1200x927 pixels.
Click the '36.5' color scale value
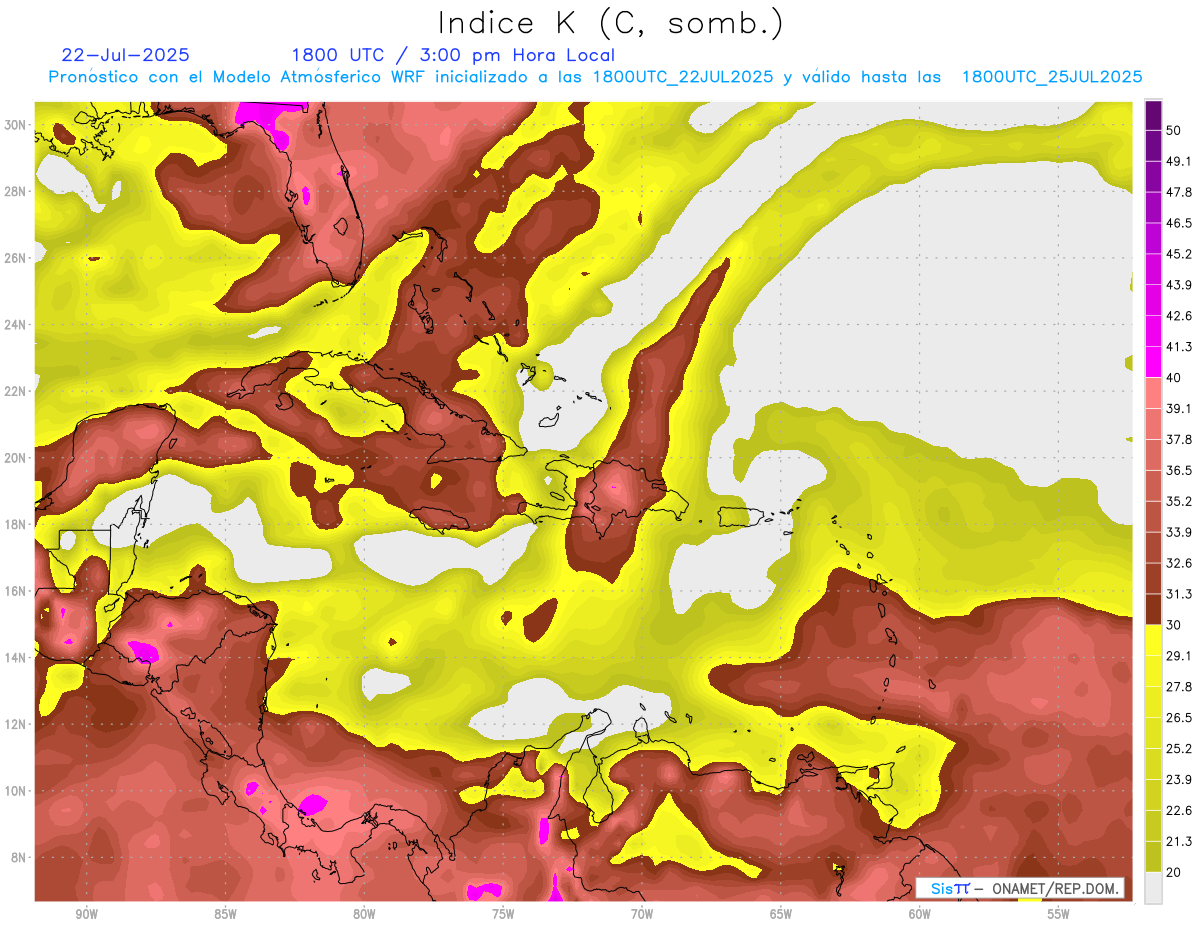coord(1178,470)
